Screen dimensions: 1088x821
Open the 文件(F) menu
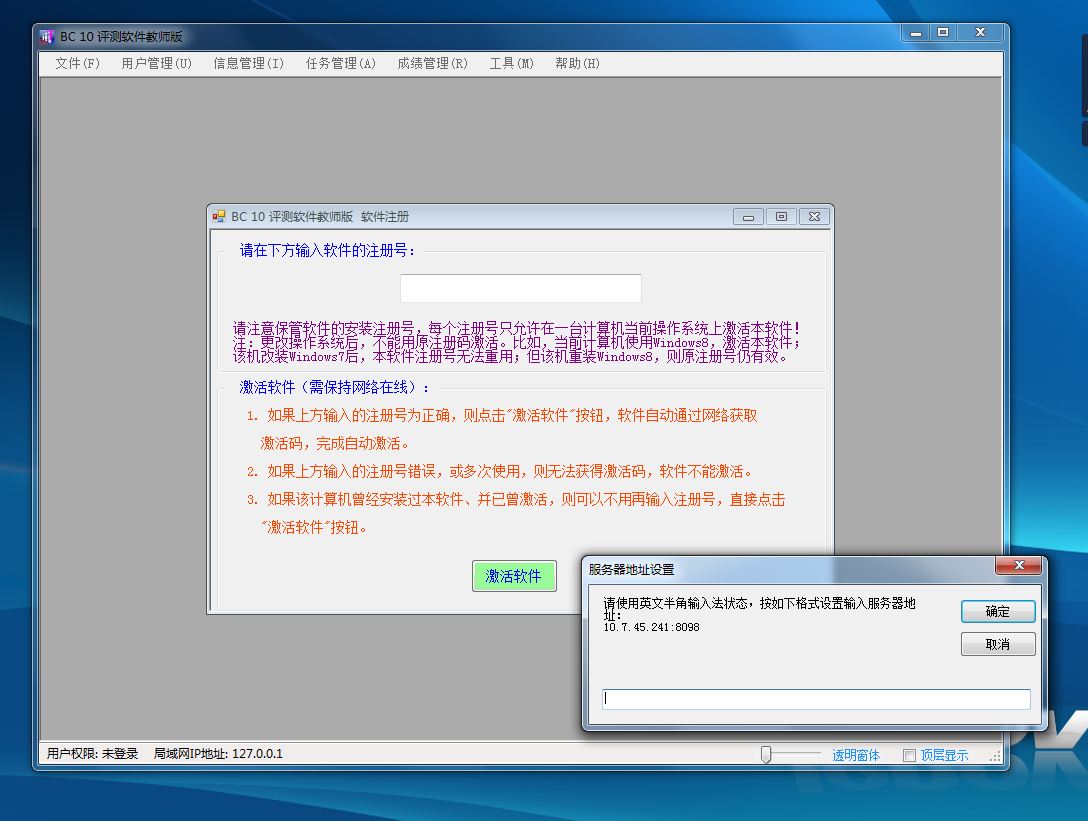coord(78,64)
